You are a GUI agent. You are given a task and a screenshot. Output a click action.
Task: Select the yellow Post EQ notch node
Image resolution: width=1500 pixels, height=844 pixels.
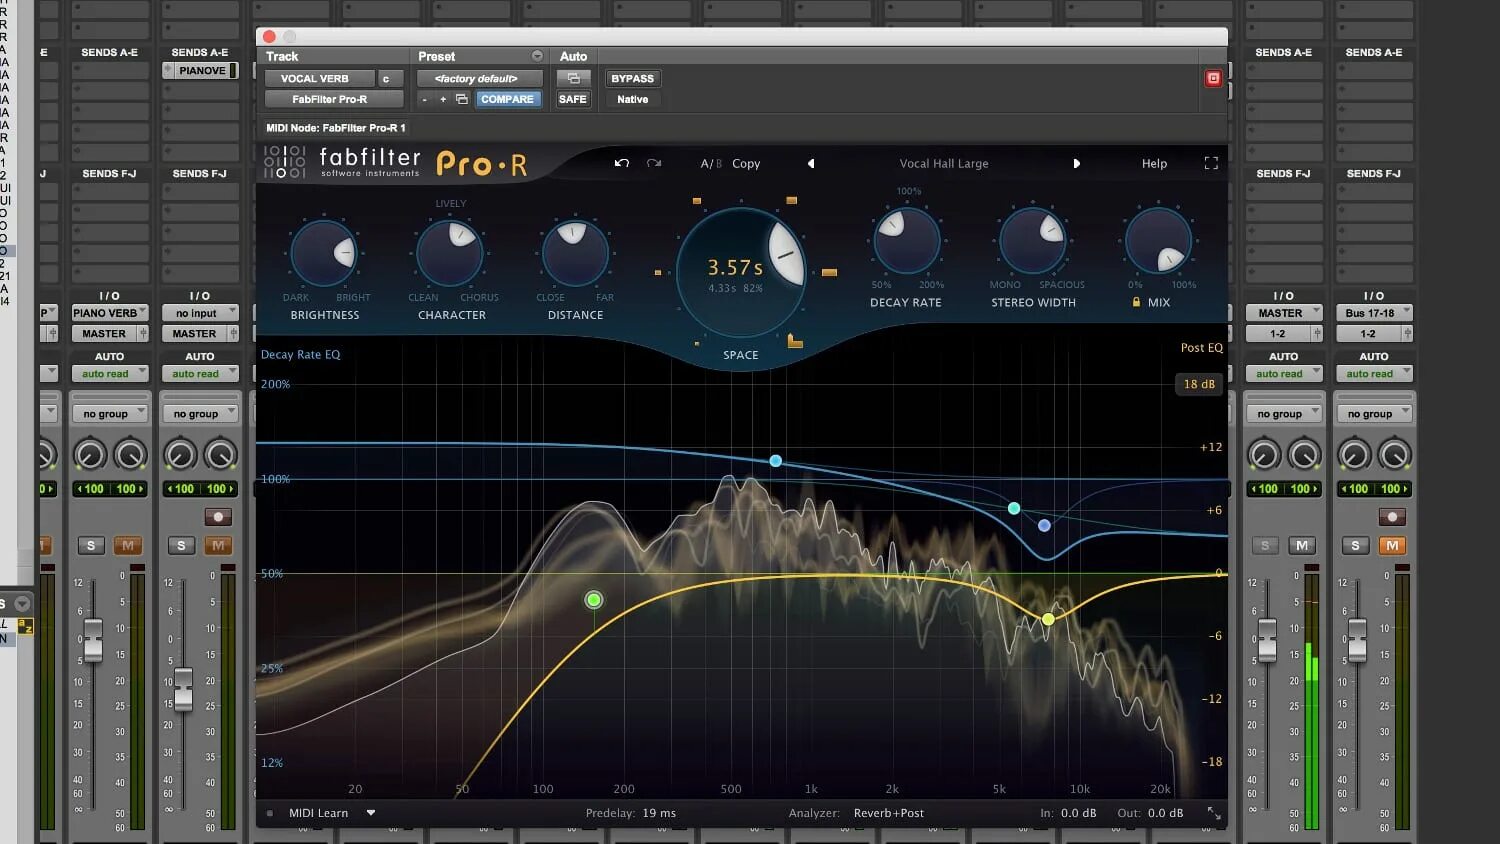pyautogui.click(x=1048, y=619)
